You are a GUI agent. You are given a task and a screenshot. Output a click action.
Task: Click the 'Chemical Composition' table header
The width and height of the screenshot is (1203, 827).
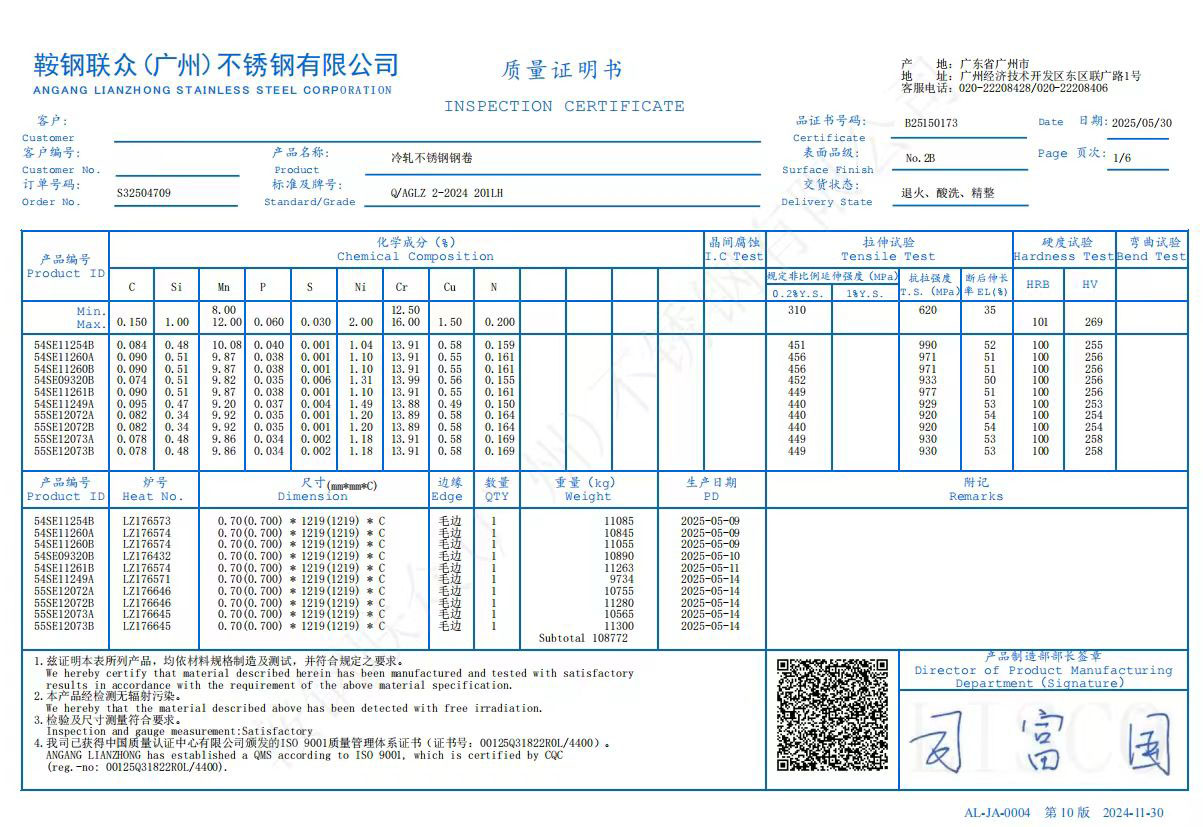click(415, 256)
